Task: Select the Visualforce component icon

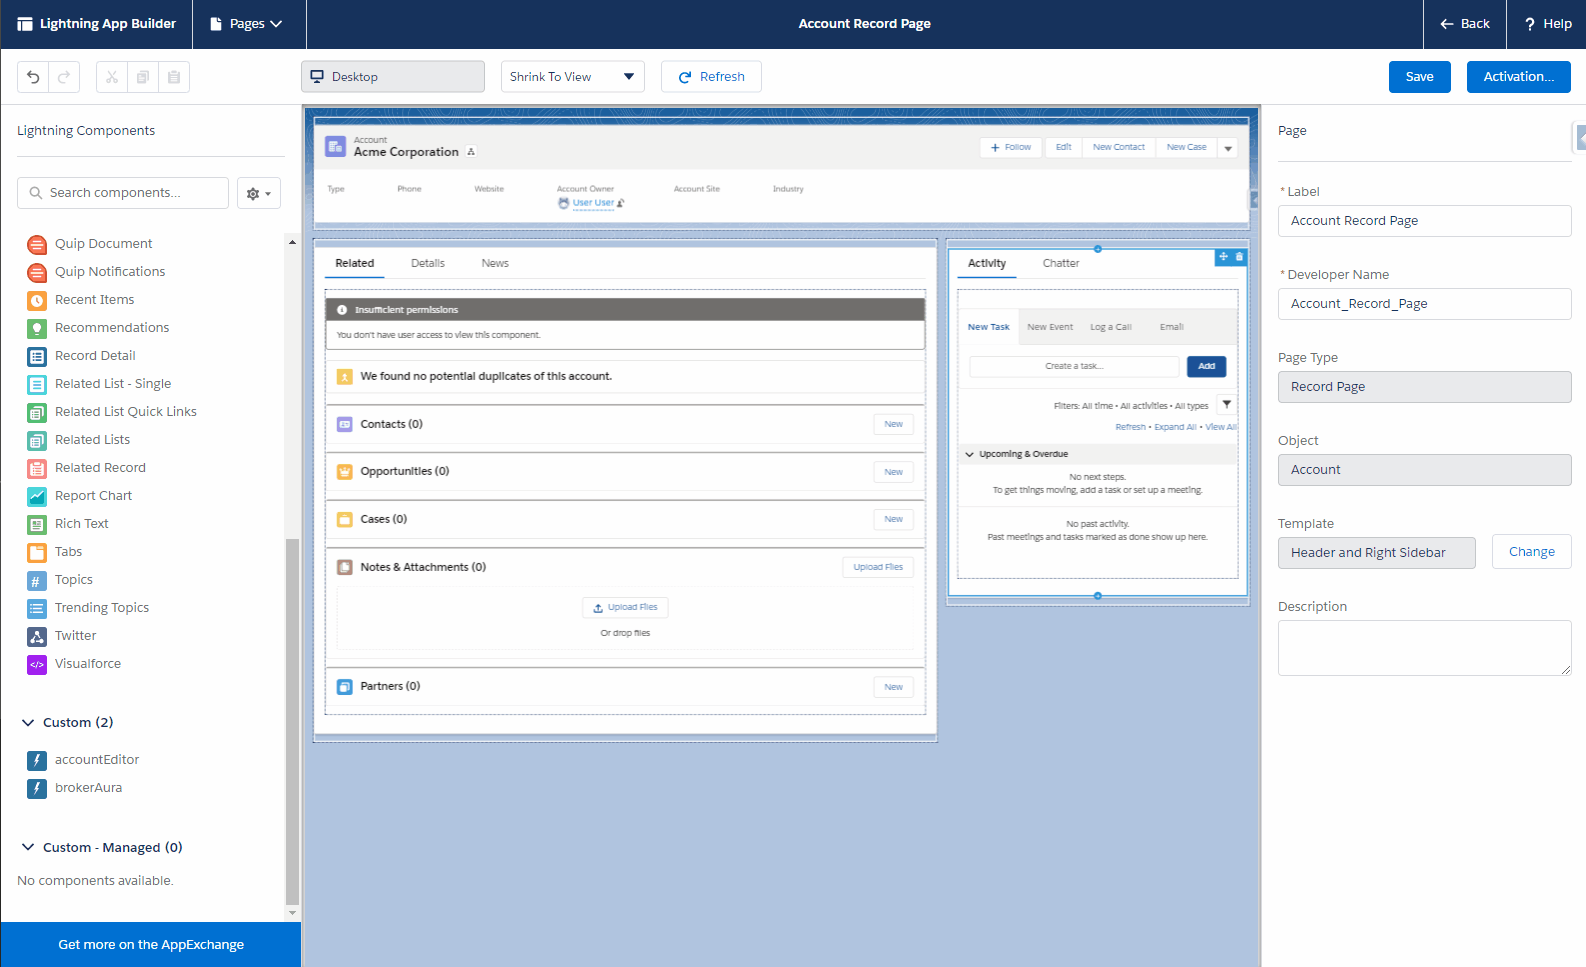Action: (37, 664)
